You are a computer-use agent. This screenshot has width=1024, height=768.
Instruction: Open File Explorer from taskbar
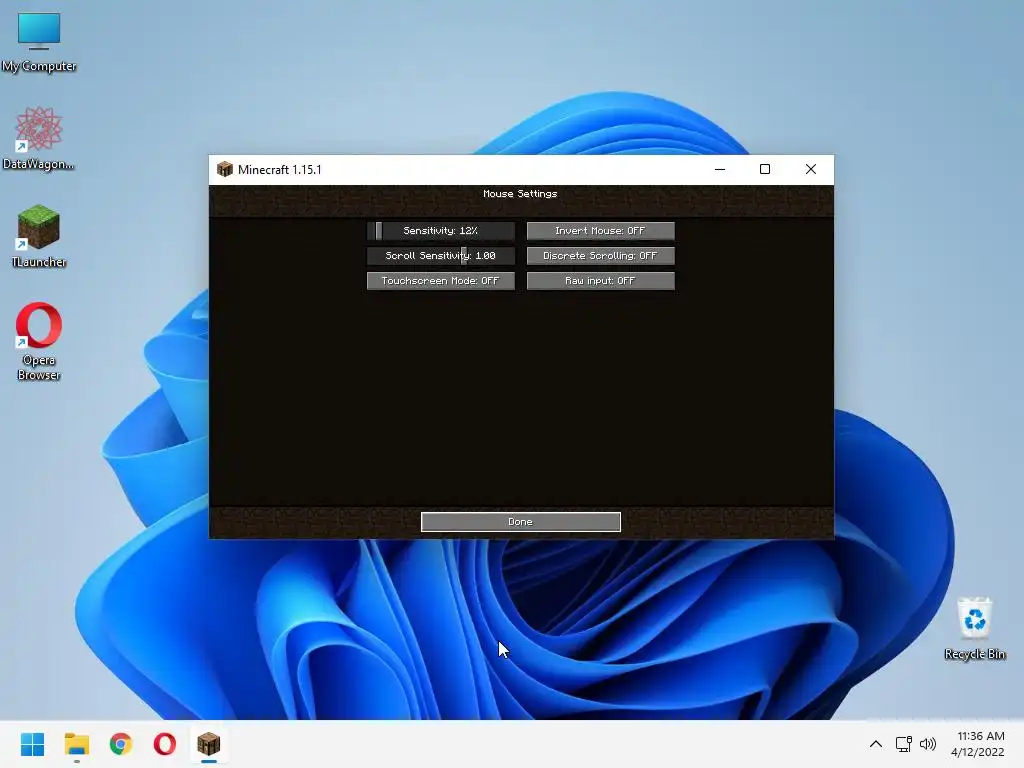(76, 744)
